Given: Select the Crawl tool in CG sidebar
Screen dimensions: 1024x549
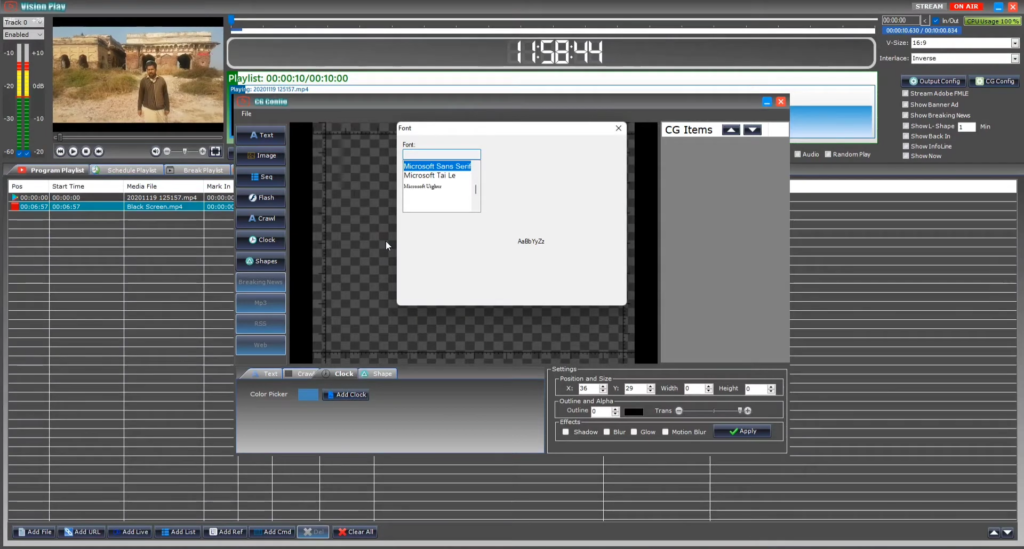Looking at the screenshot, I should (261, 219).
